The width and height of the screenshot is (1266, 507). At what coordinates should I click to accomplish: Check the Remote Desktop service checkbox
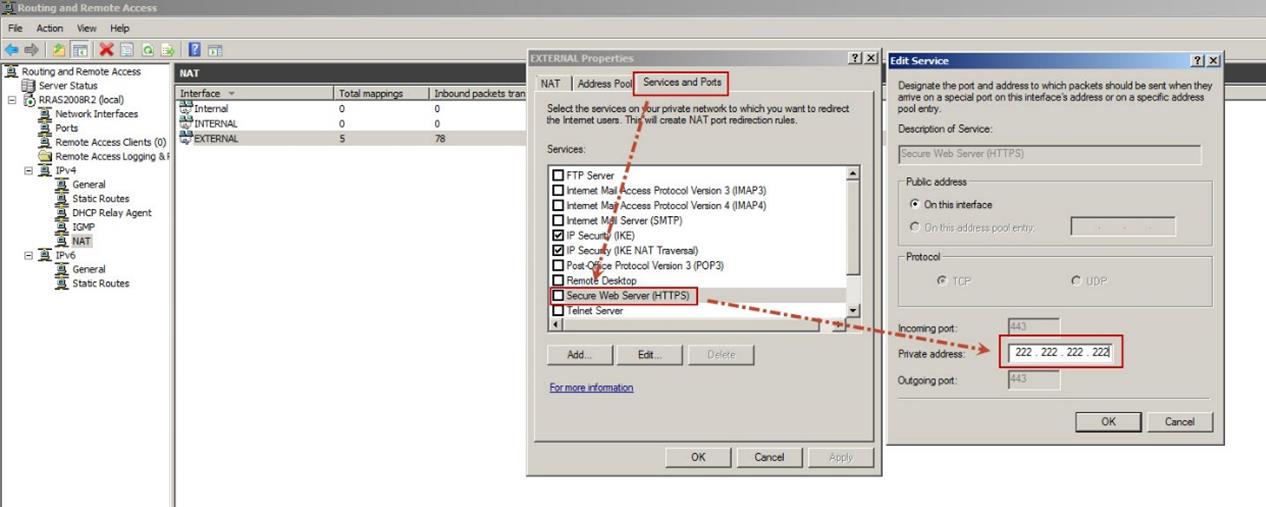pyautogui.click(x=558, y=281)
